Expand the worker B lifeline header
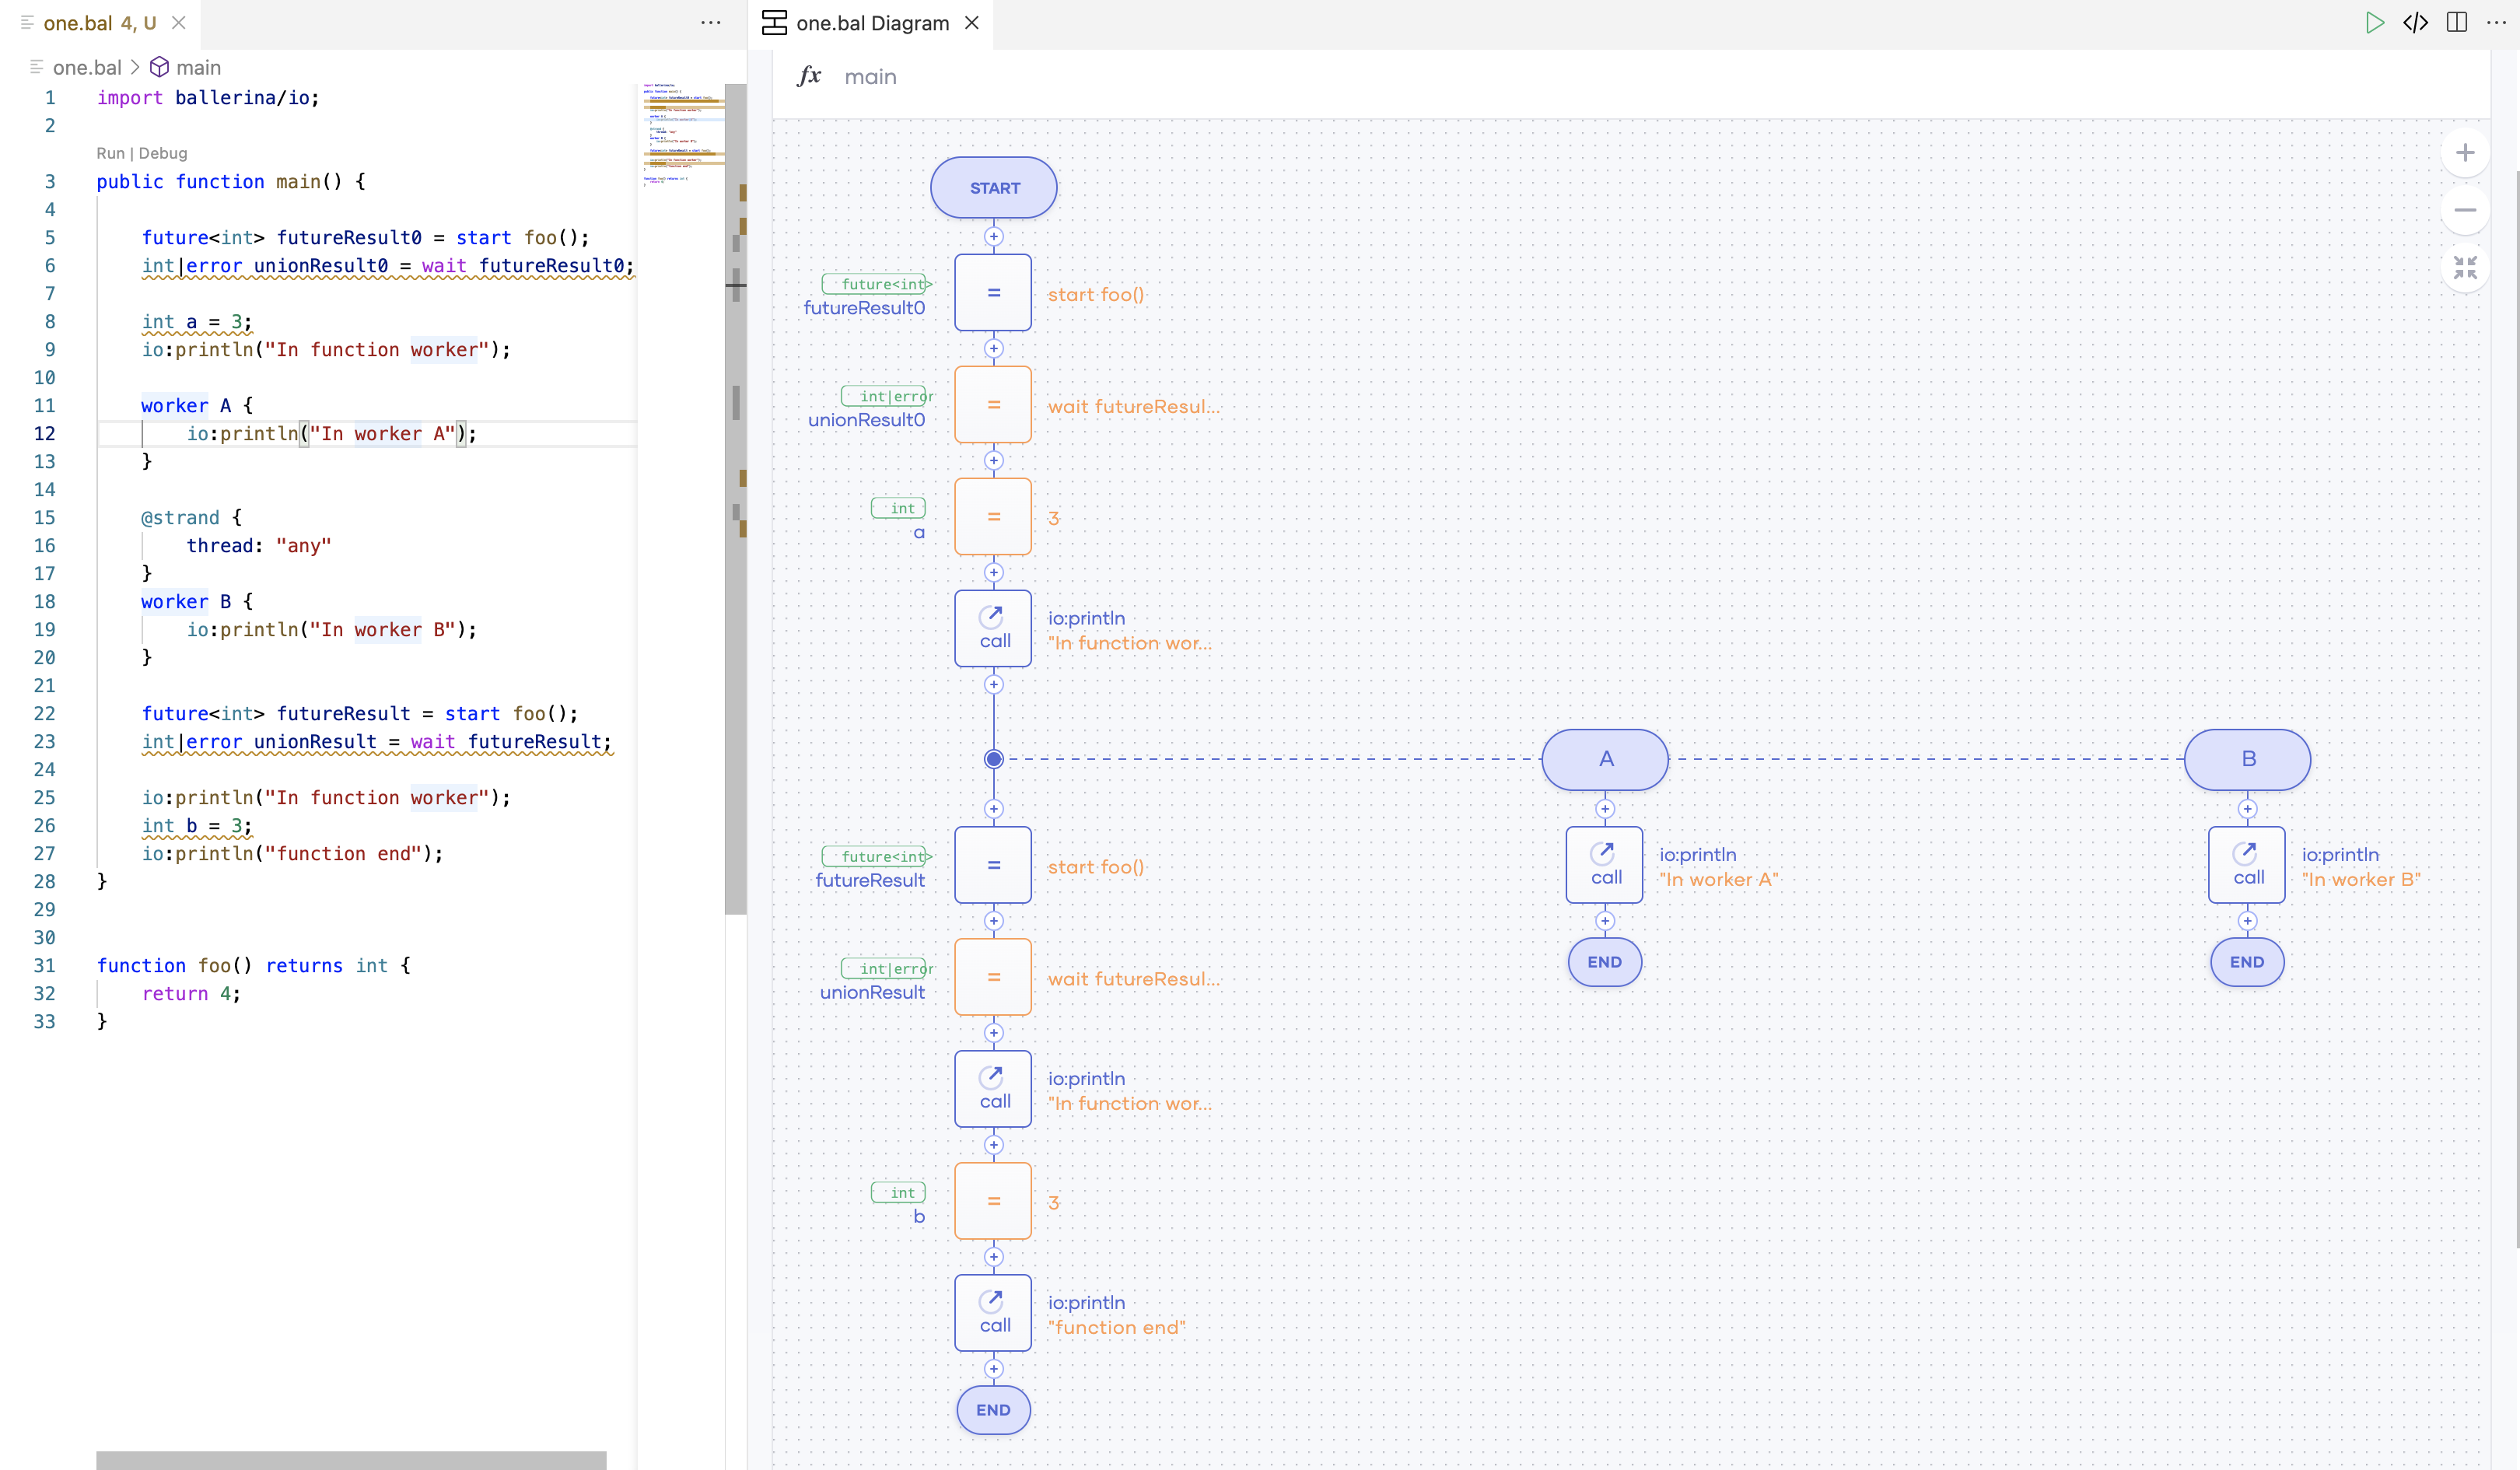Image resolution: width=2520 pixels, height=1470 pixels. coord(2246,759)
